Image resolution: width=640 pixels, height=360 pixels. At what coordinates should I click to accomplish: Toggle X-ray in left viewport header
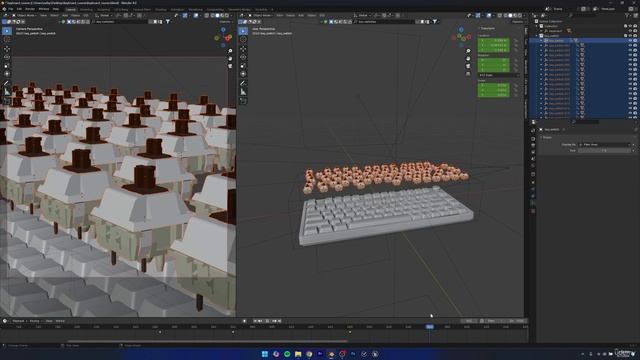tap(207, 16)
